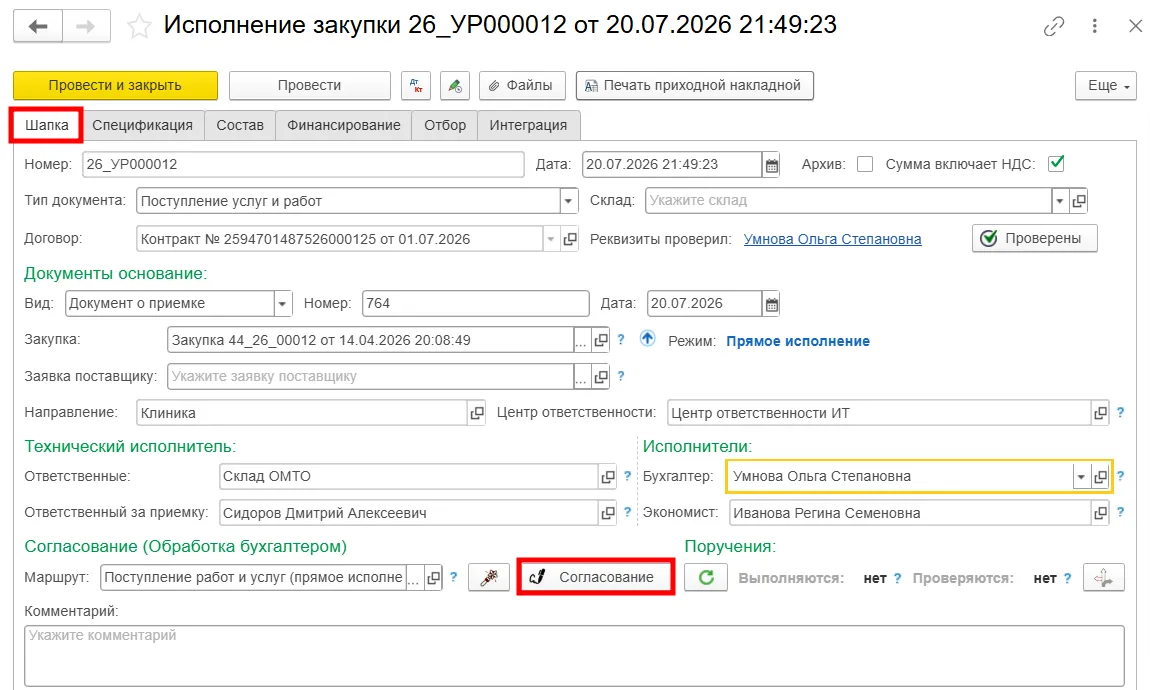
Task: Go forward with the right arrow button
Action: (87, 26)
